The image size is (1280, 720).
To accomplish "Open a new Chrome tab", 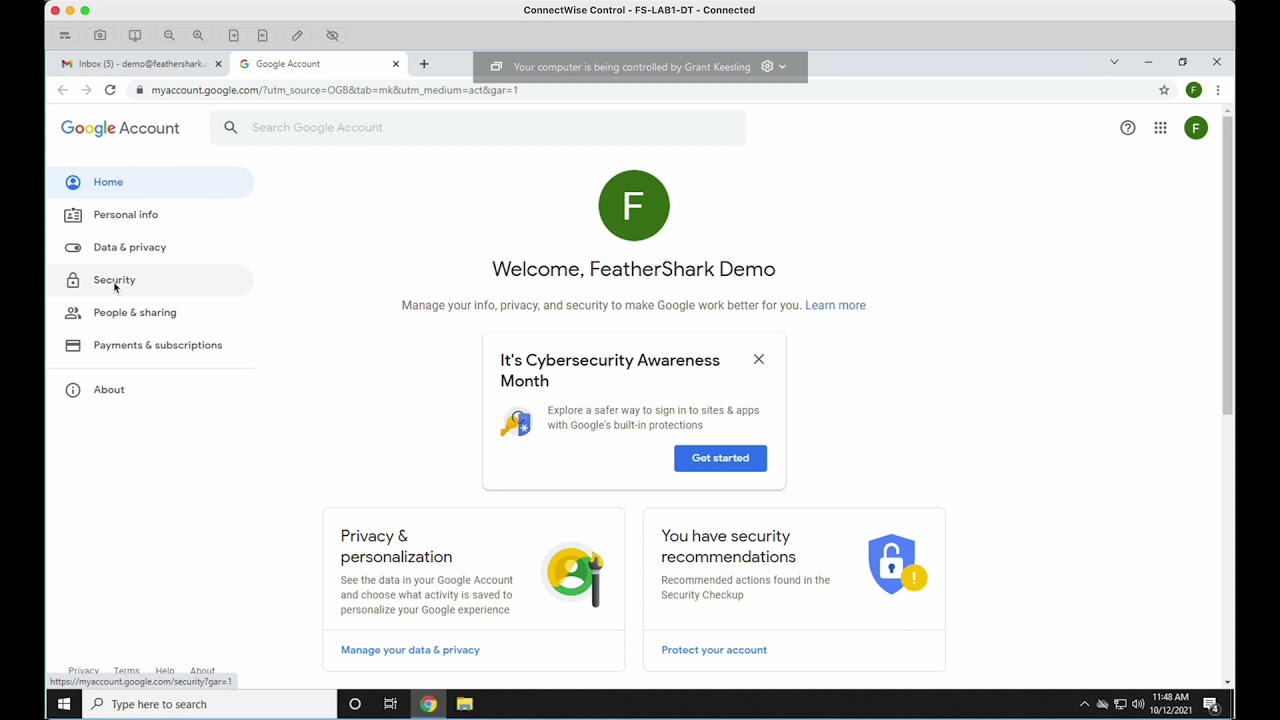I will coord(424,64).
